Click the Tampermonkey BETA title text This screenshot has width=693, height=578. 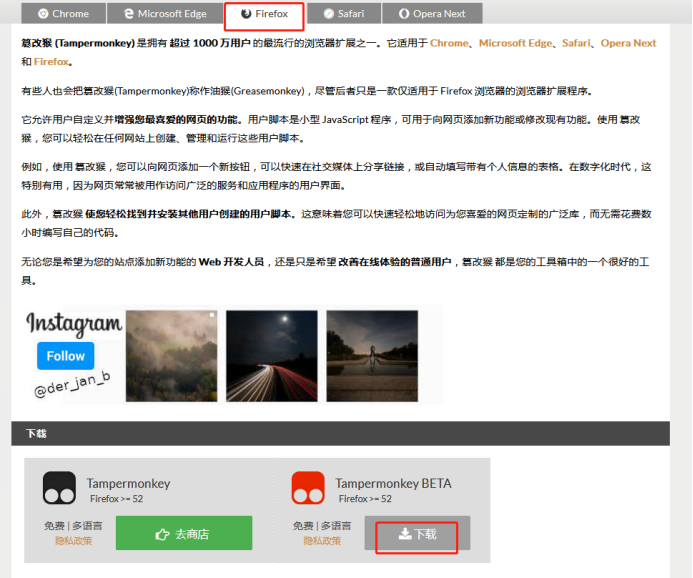(393, 483)
